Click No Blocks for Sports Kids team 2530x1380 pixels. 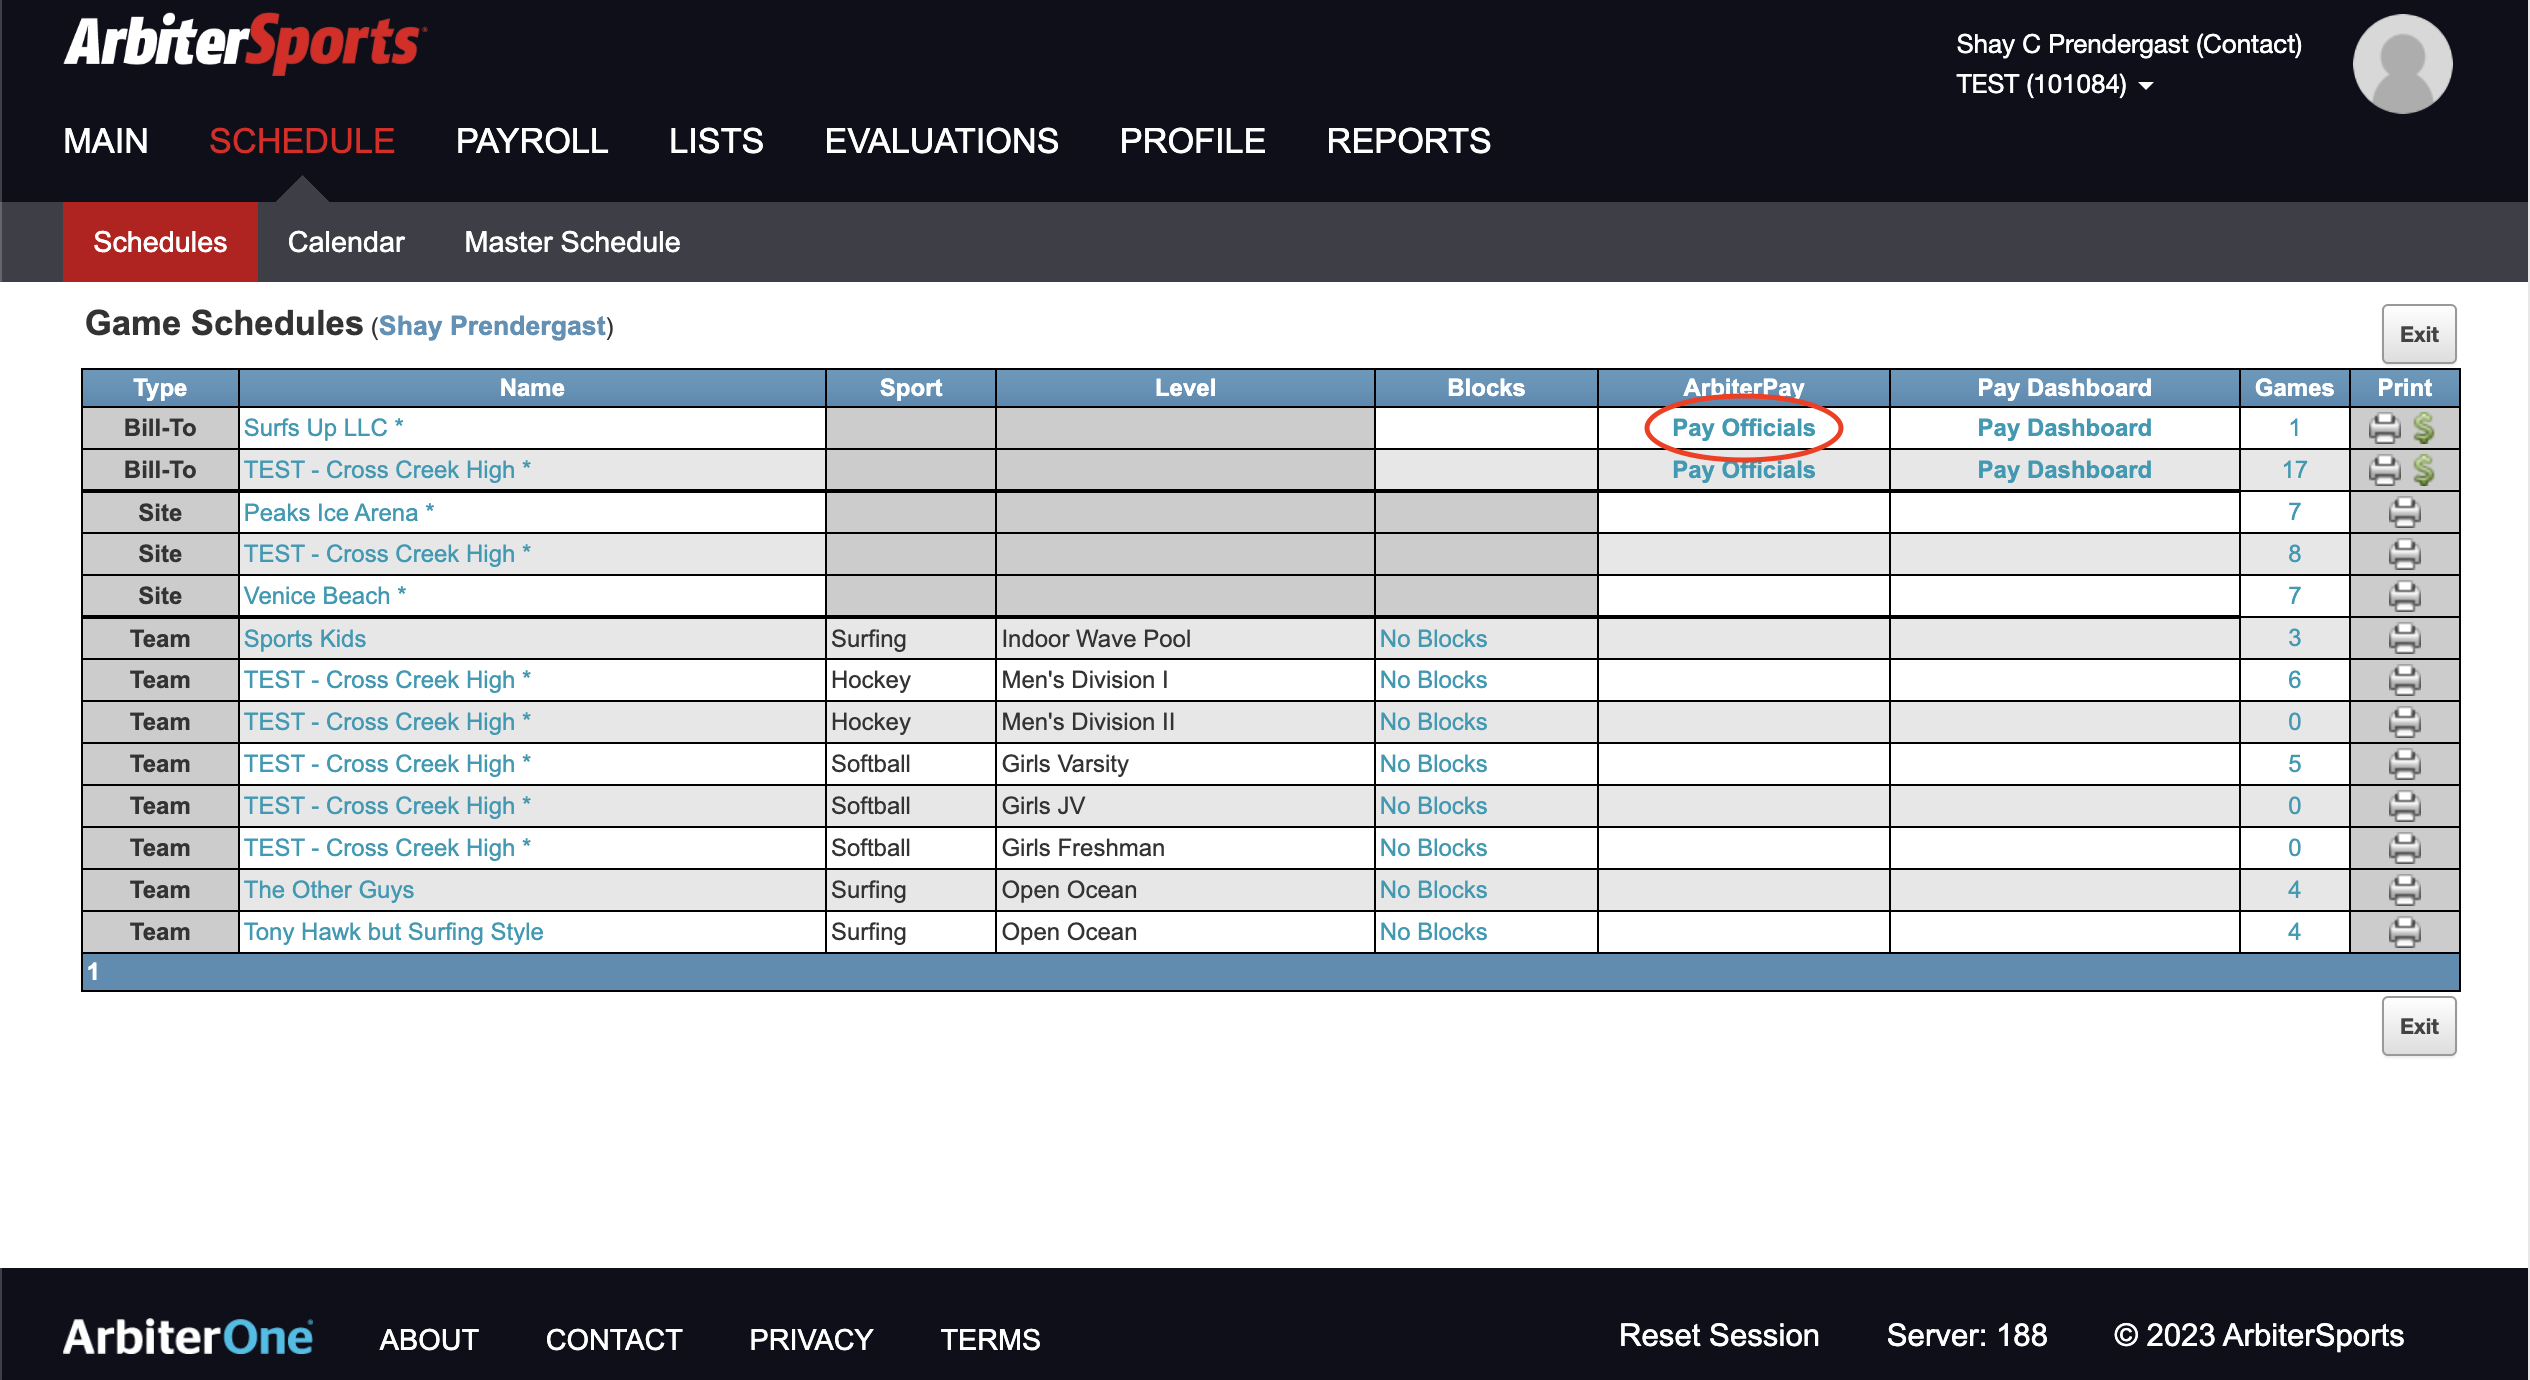[1433, 638]
